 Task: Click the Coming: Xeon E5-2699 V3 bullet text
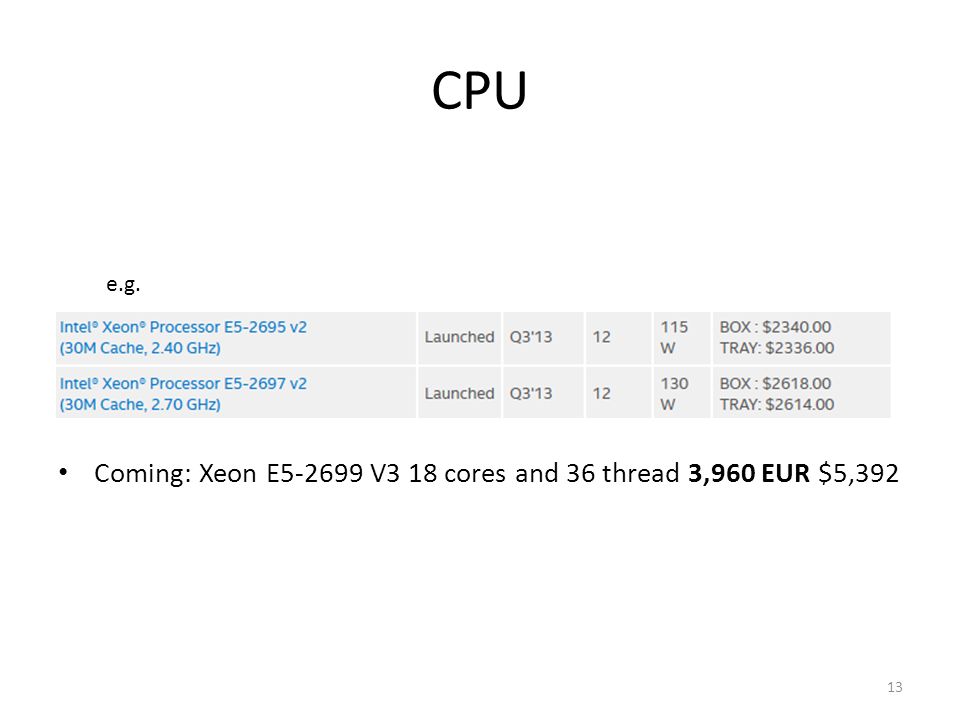click(496, 473)
